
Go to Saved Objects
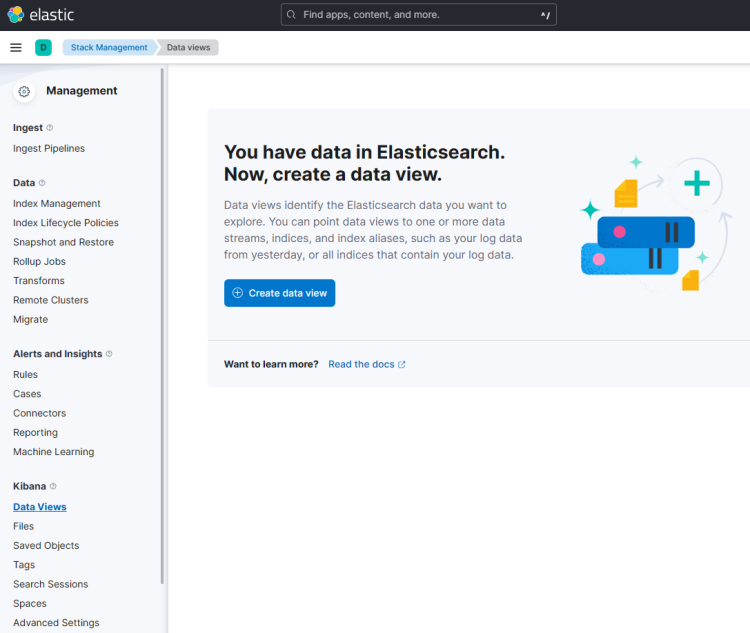[x=46, y=545]
